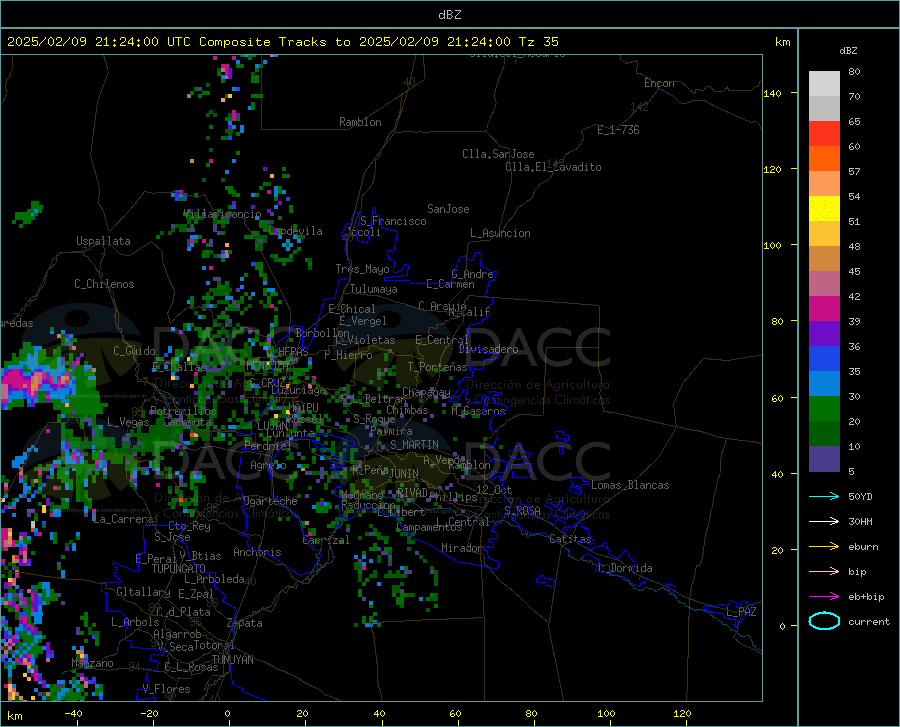Click the Lomas_Blancas map label
Image resolution: width=900 pixels, height=727 pixels.
(630, 485)
